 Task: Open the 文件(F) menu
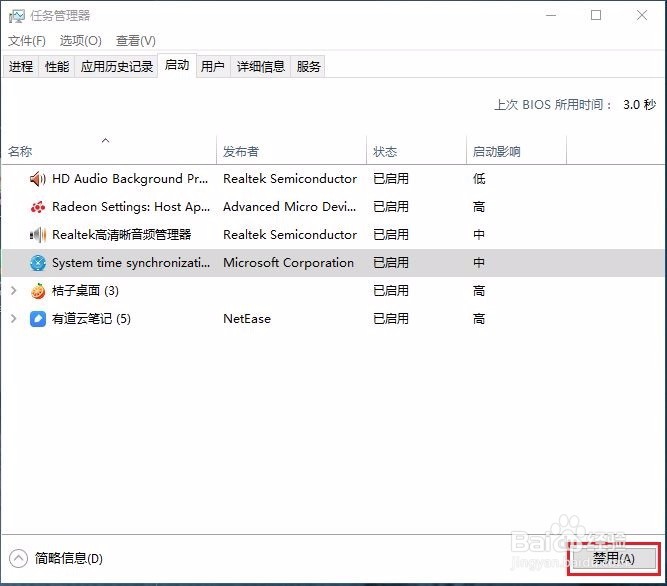pos(27,41)
